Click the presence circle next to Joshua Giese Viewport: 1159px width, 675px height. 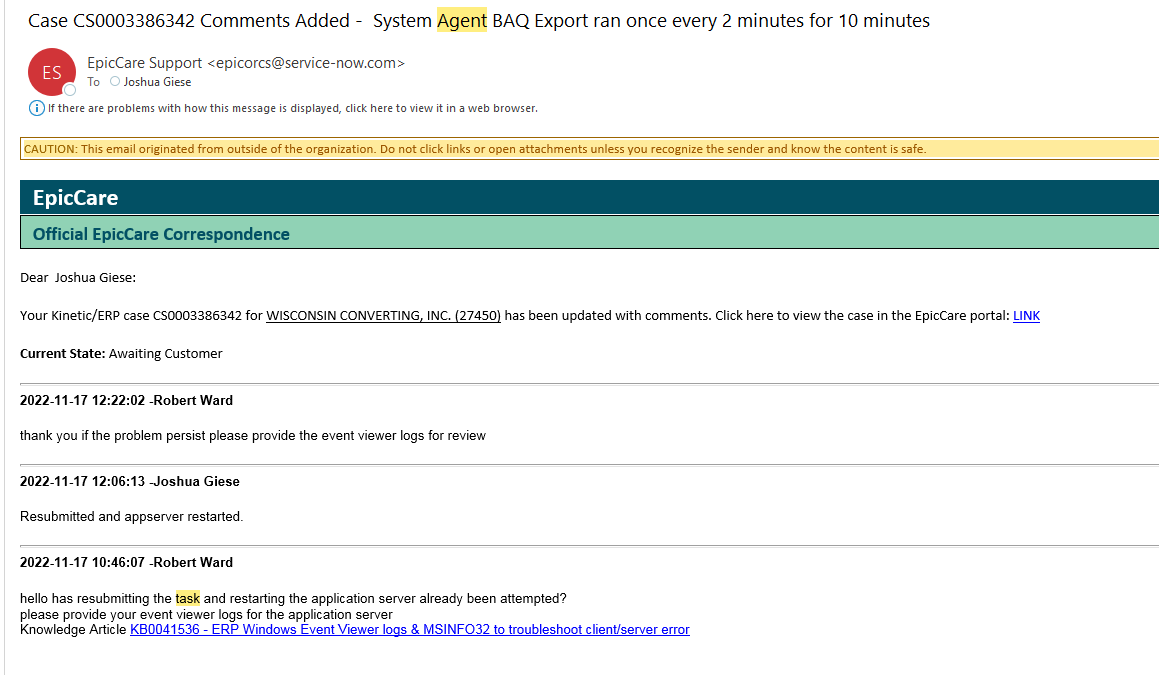[115, 81]
